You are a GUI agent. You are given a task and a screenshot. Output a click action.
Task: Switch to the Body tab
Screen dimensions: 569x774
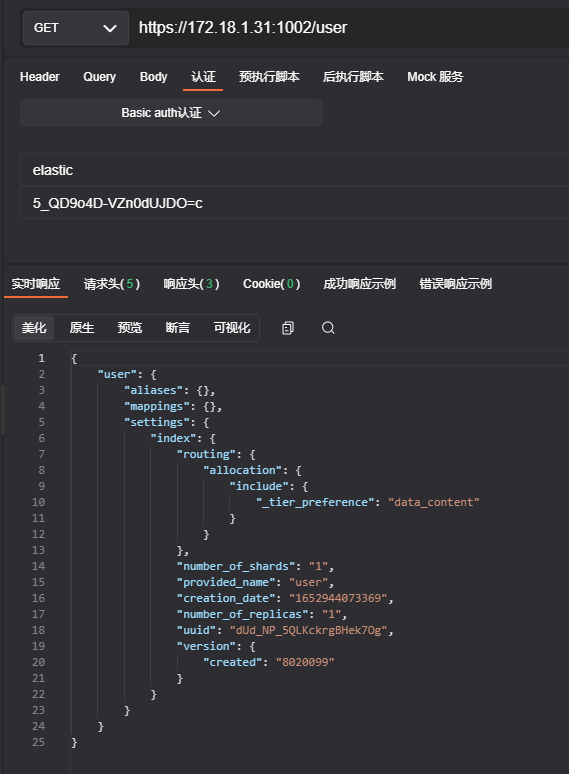153,77
